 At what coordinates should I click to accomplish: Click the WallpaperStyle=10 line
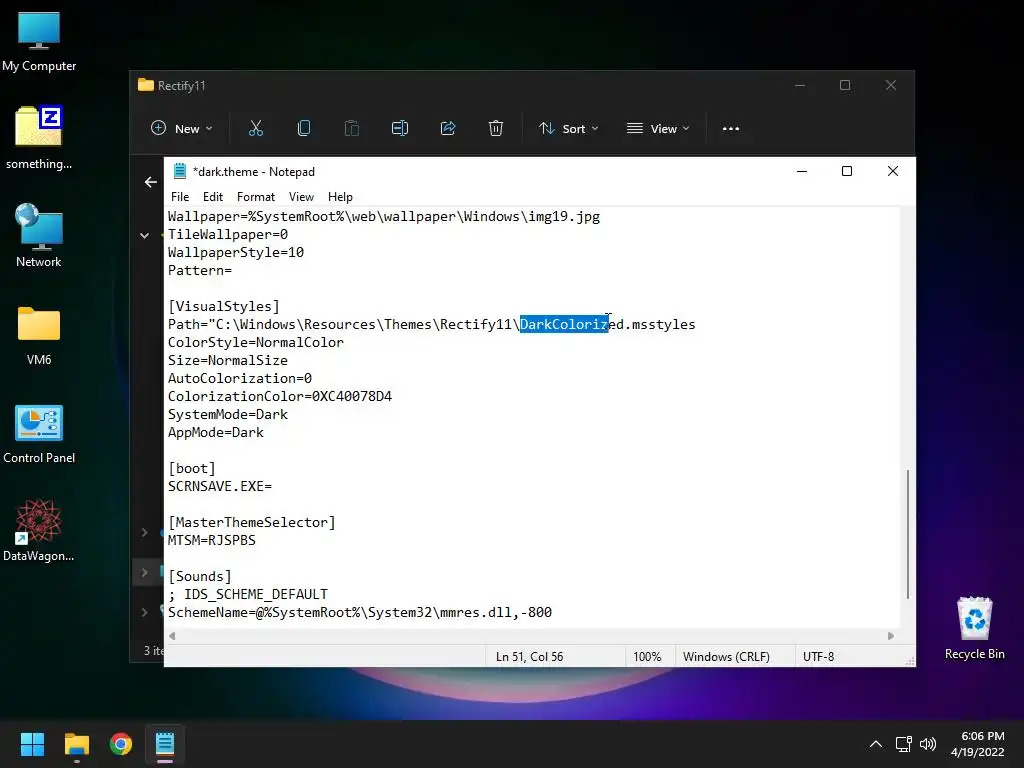236,252
